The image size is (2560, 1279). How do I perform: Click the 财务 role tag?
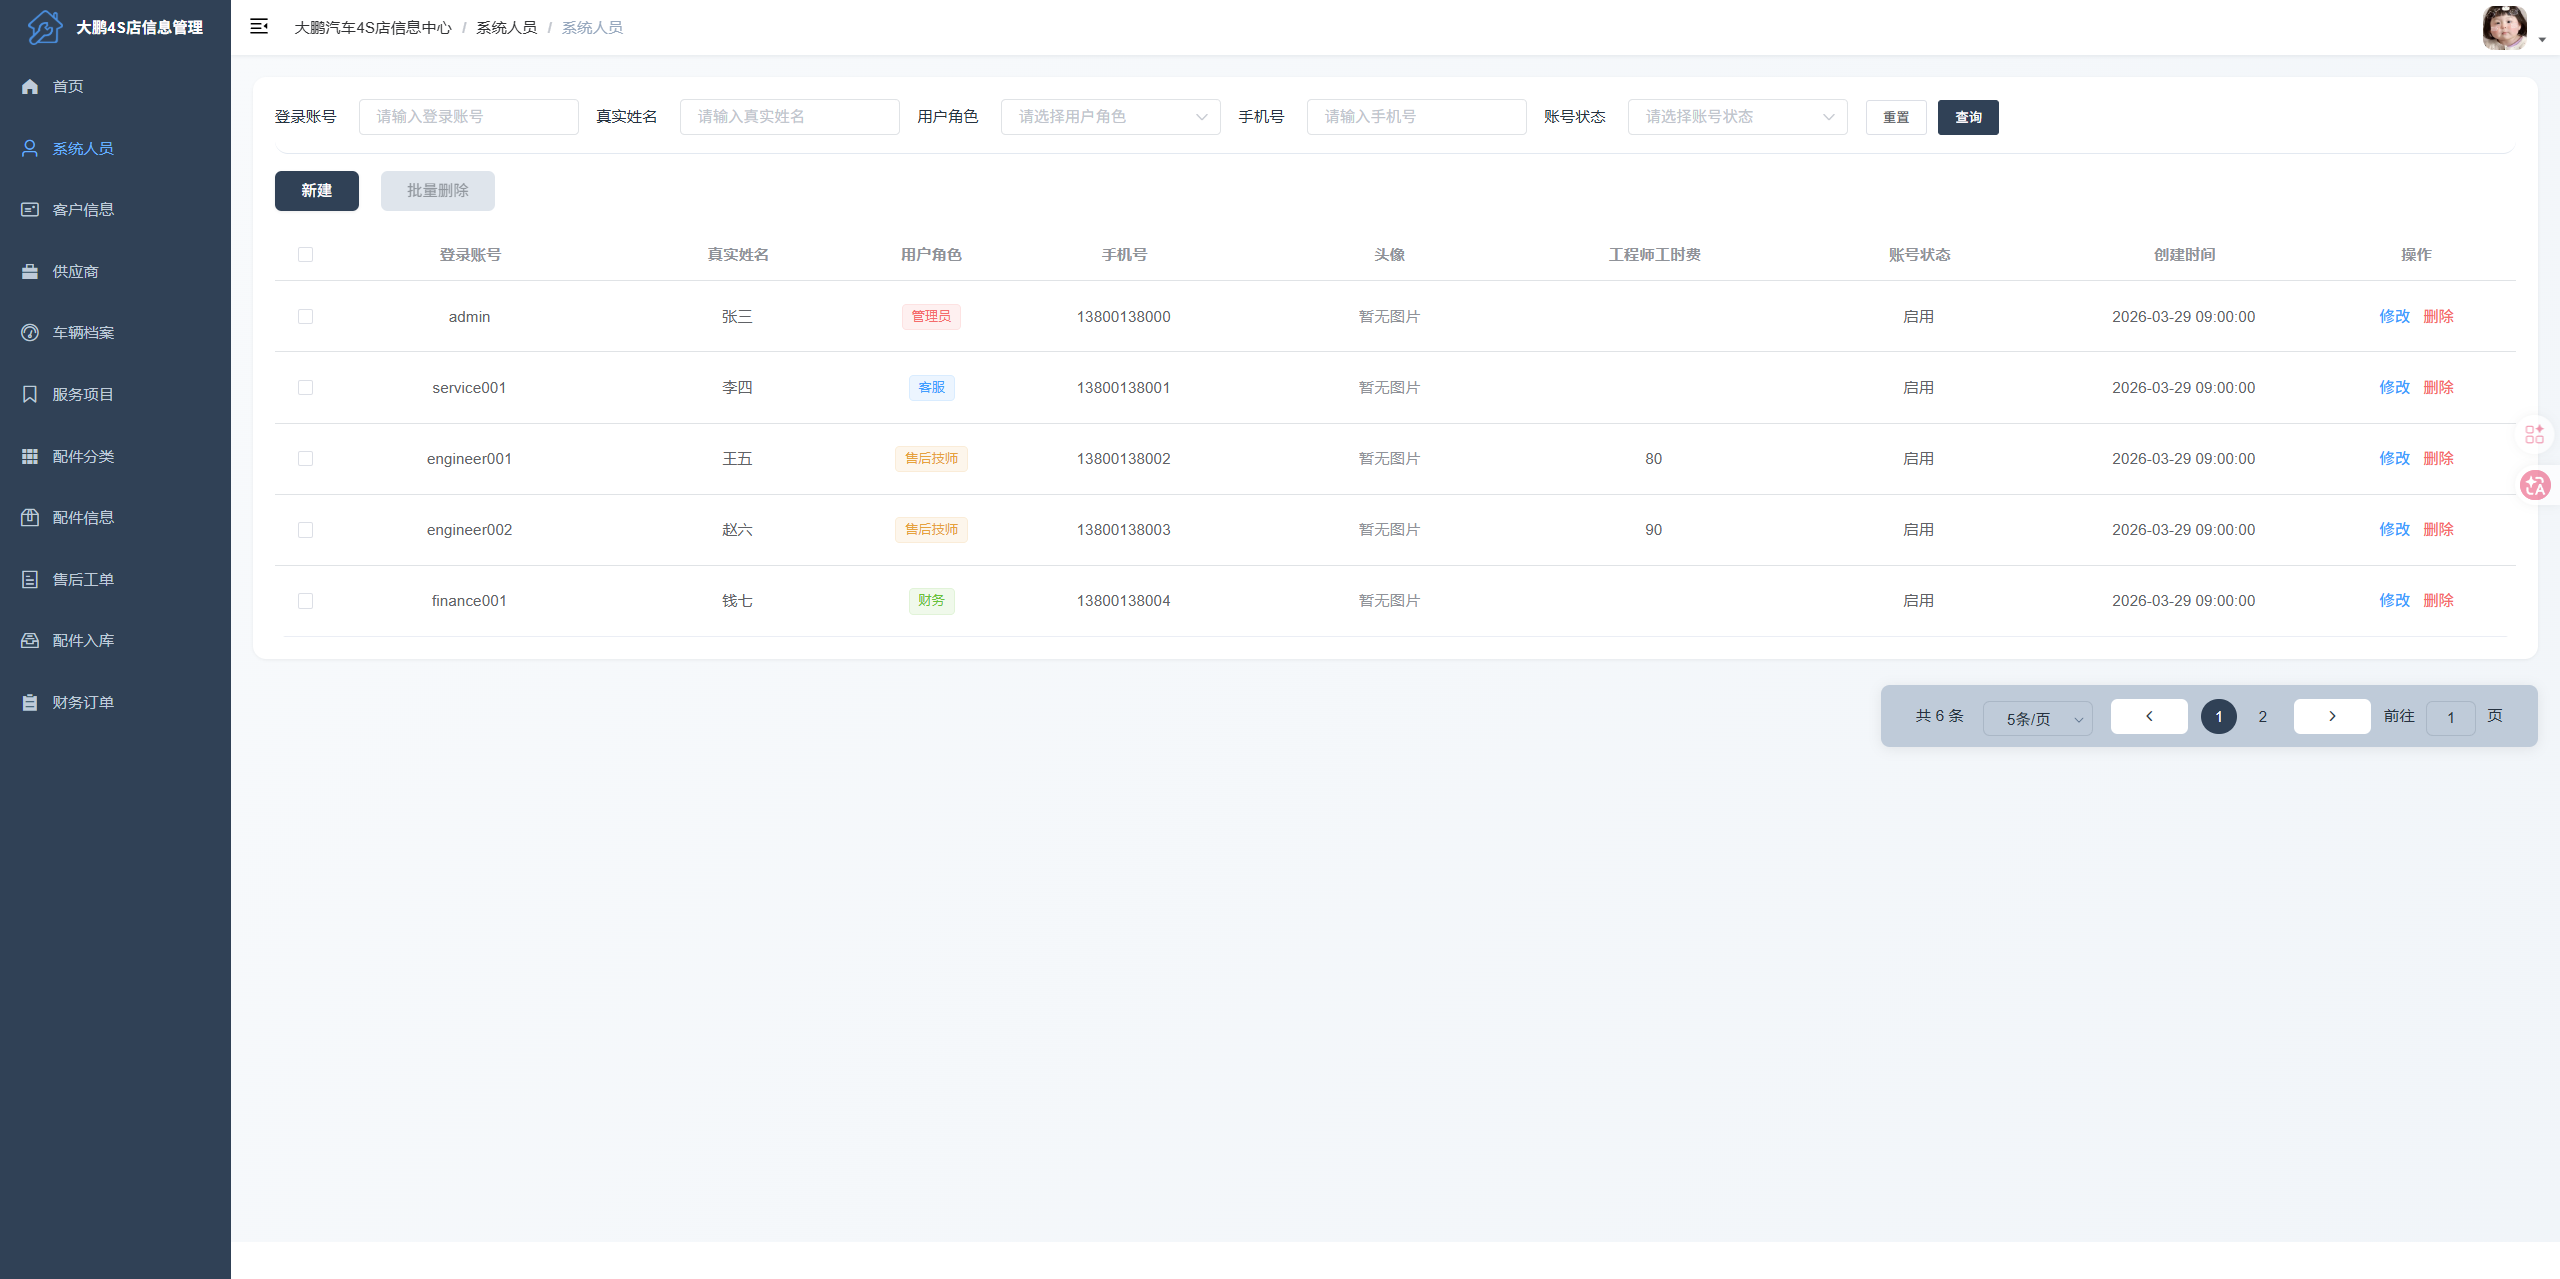pos(931,600)
